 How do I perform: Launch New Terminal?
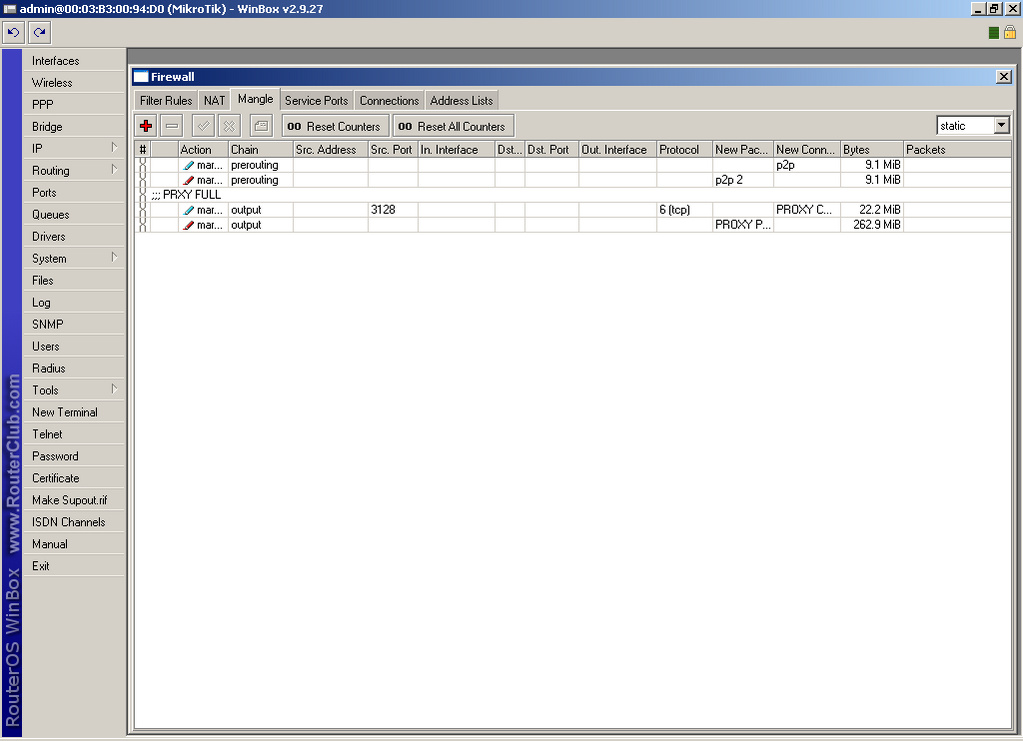coord(74,412)
